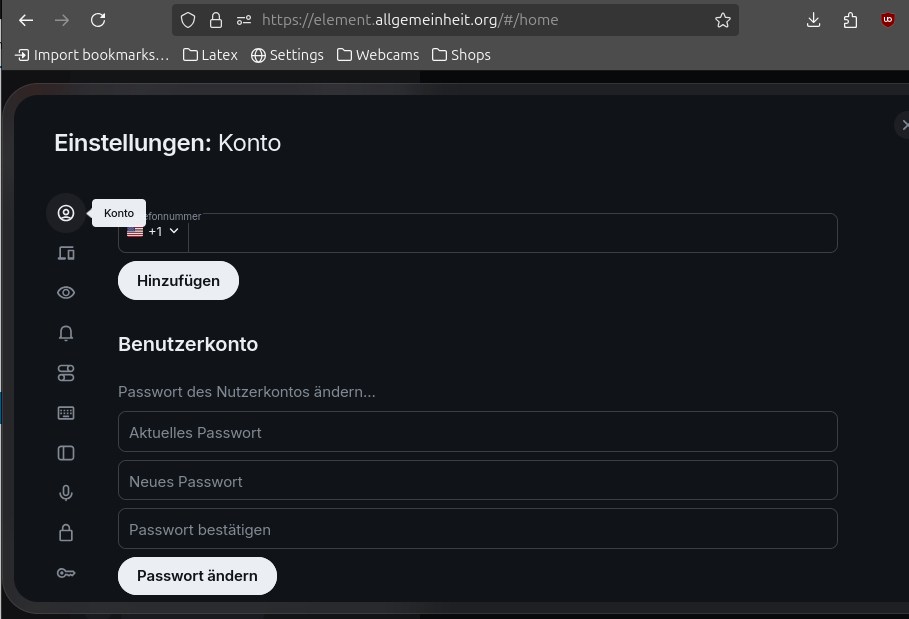
Task: Open sidebar settings tab icon
Action: pyautogui.click(x=66, y=453)
